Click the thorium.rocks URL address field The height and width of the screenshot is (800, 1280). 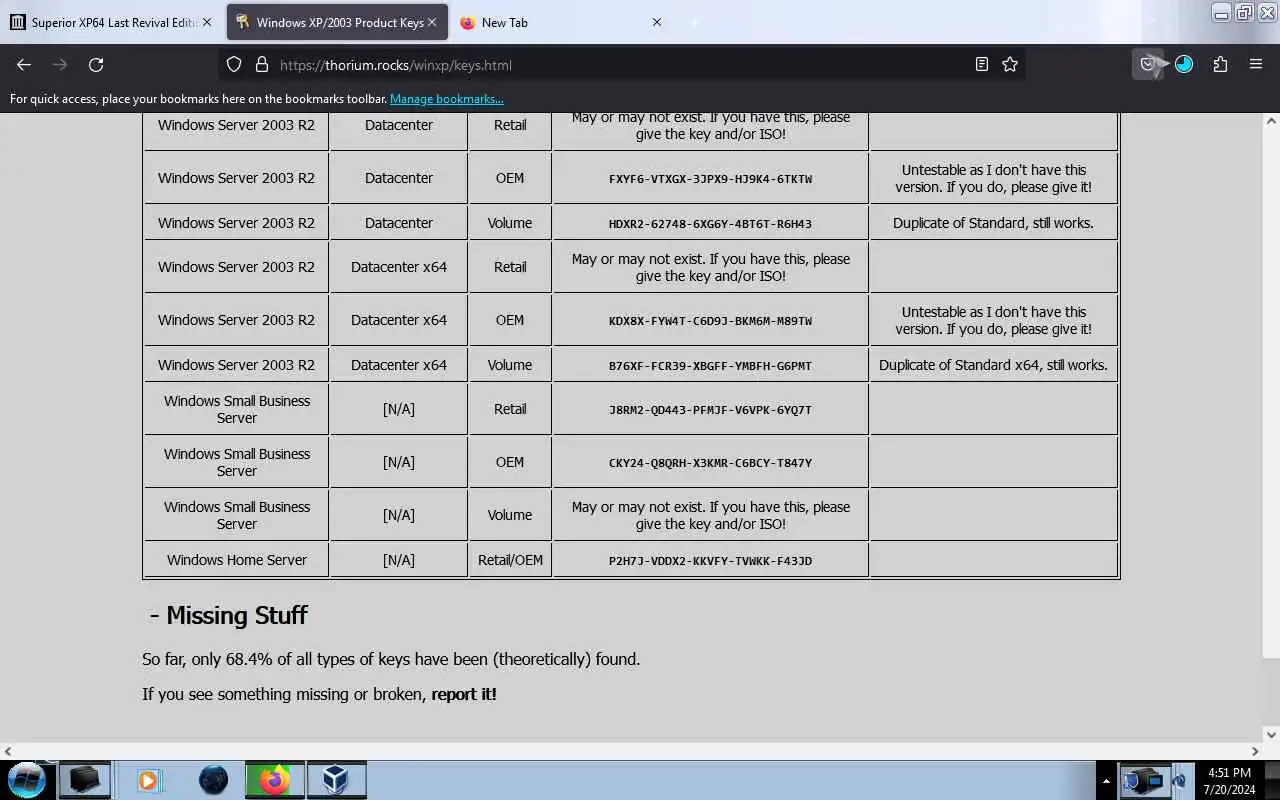(x=620, y=64)
